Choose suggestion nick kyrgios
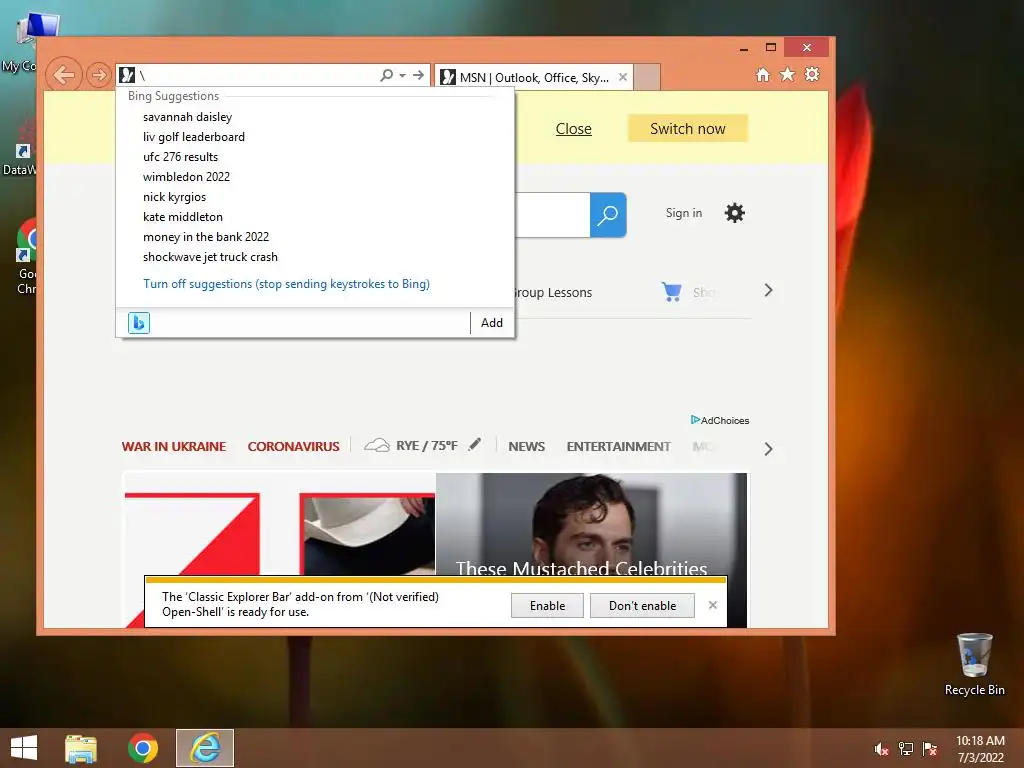The height and width of the screenshot is (768, 1024). tap(174, 197)
